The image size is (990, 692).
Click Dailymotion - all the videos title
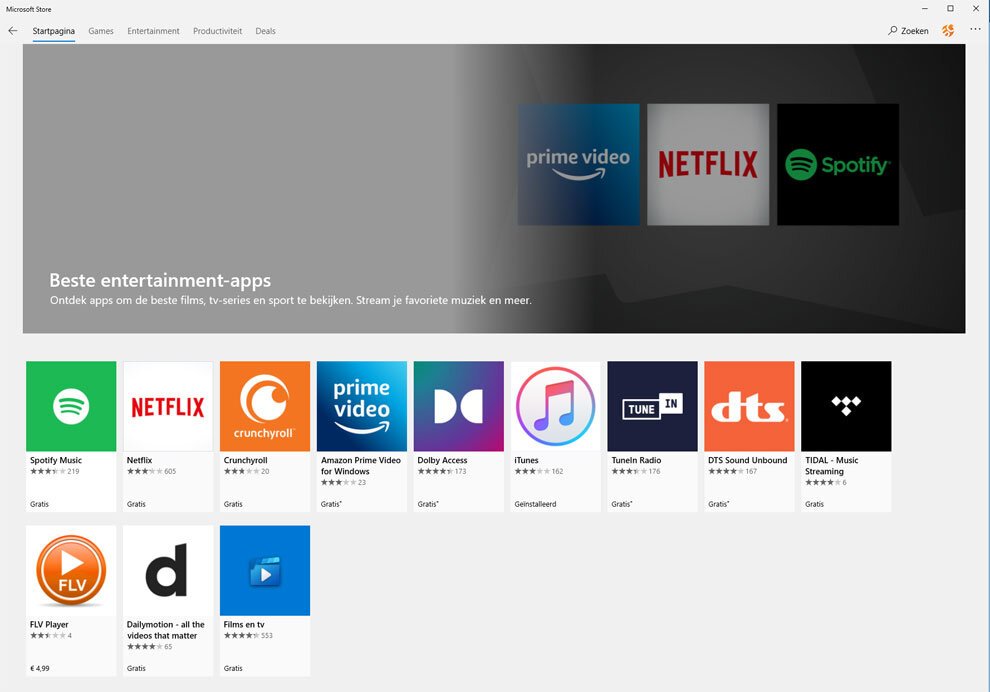point(165,630)
